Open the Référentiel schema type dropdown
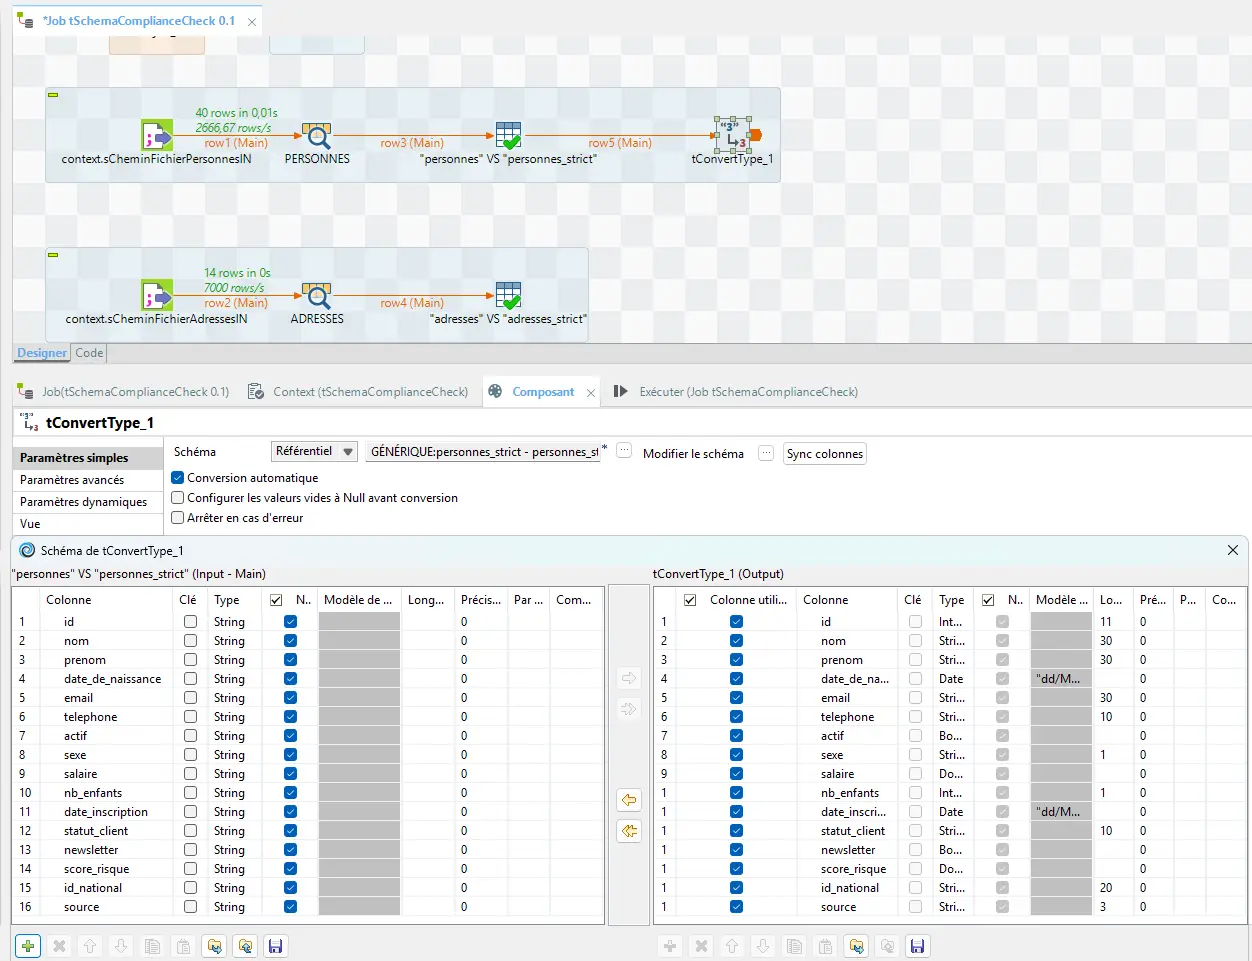 click(315, 452)
